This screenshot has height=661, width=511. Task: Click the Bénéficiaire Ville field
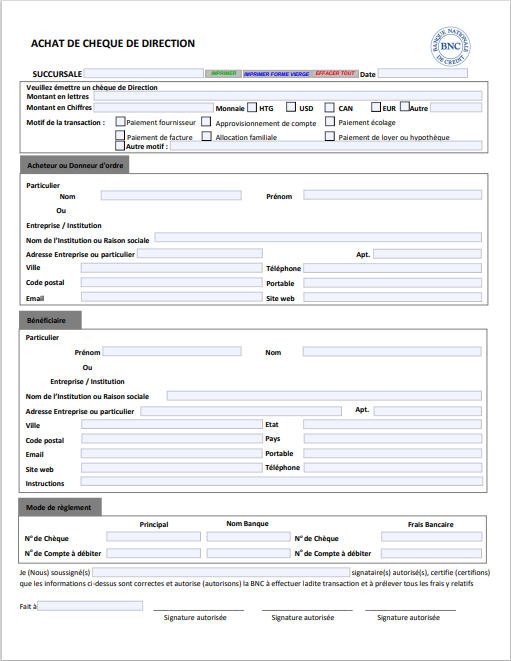(172, 424)
